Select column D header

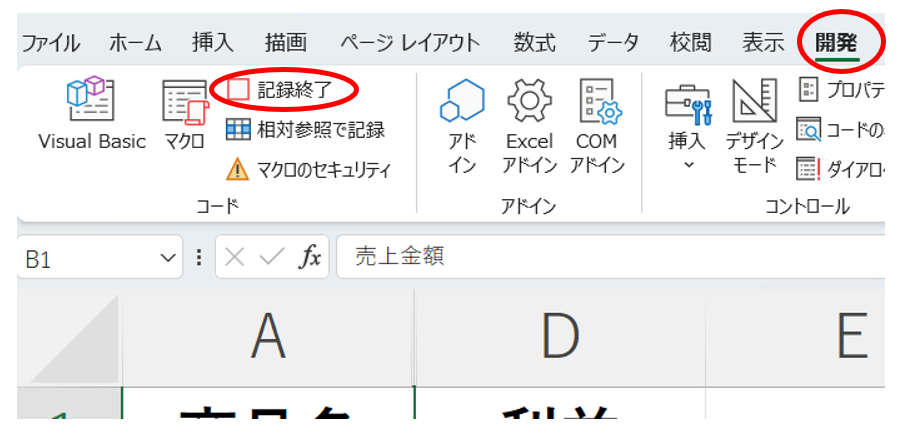559,337
